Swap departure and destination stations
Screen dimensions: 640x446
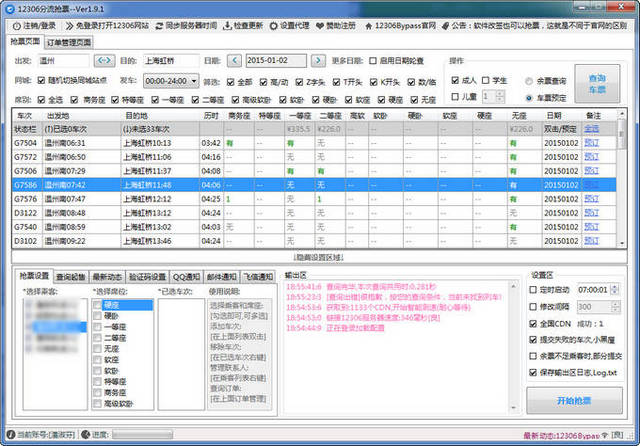[x=104, y=60]
